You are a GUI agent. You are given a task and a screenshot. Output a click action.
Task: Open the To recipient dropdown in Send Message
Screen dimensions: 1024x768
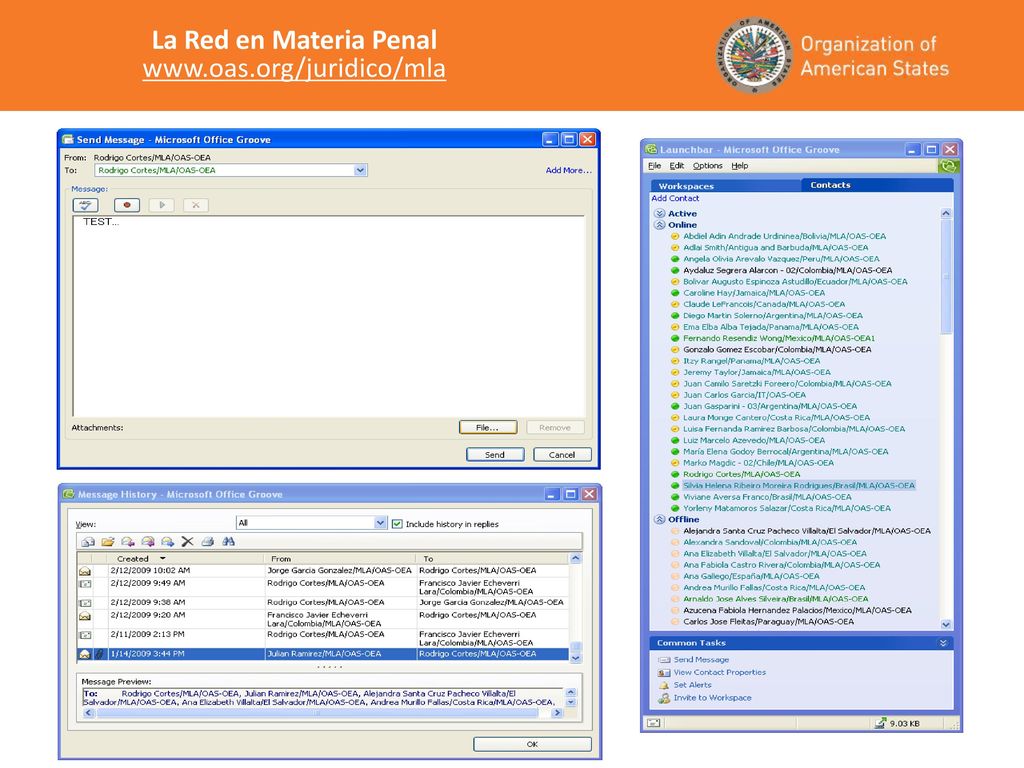tap(360, 170)
